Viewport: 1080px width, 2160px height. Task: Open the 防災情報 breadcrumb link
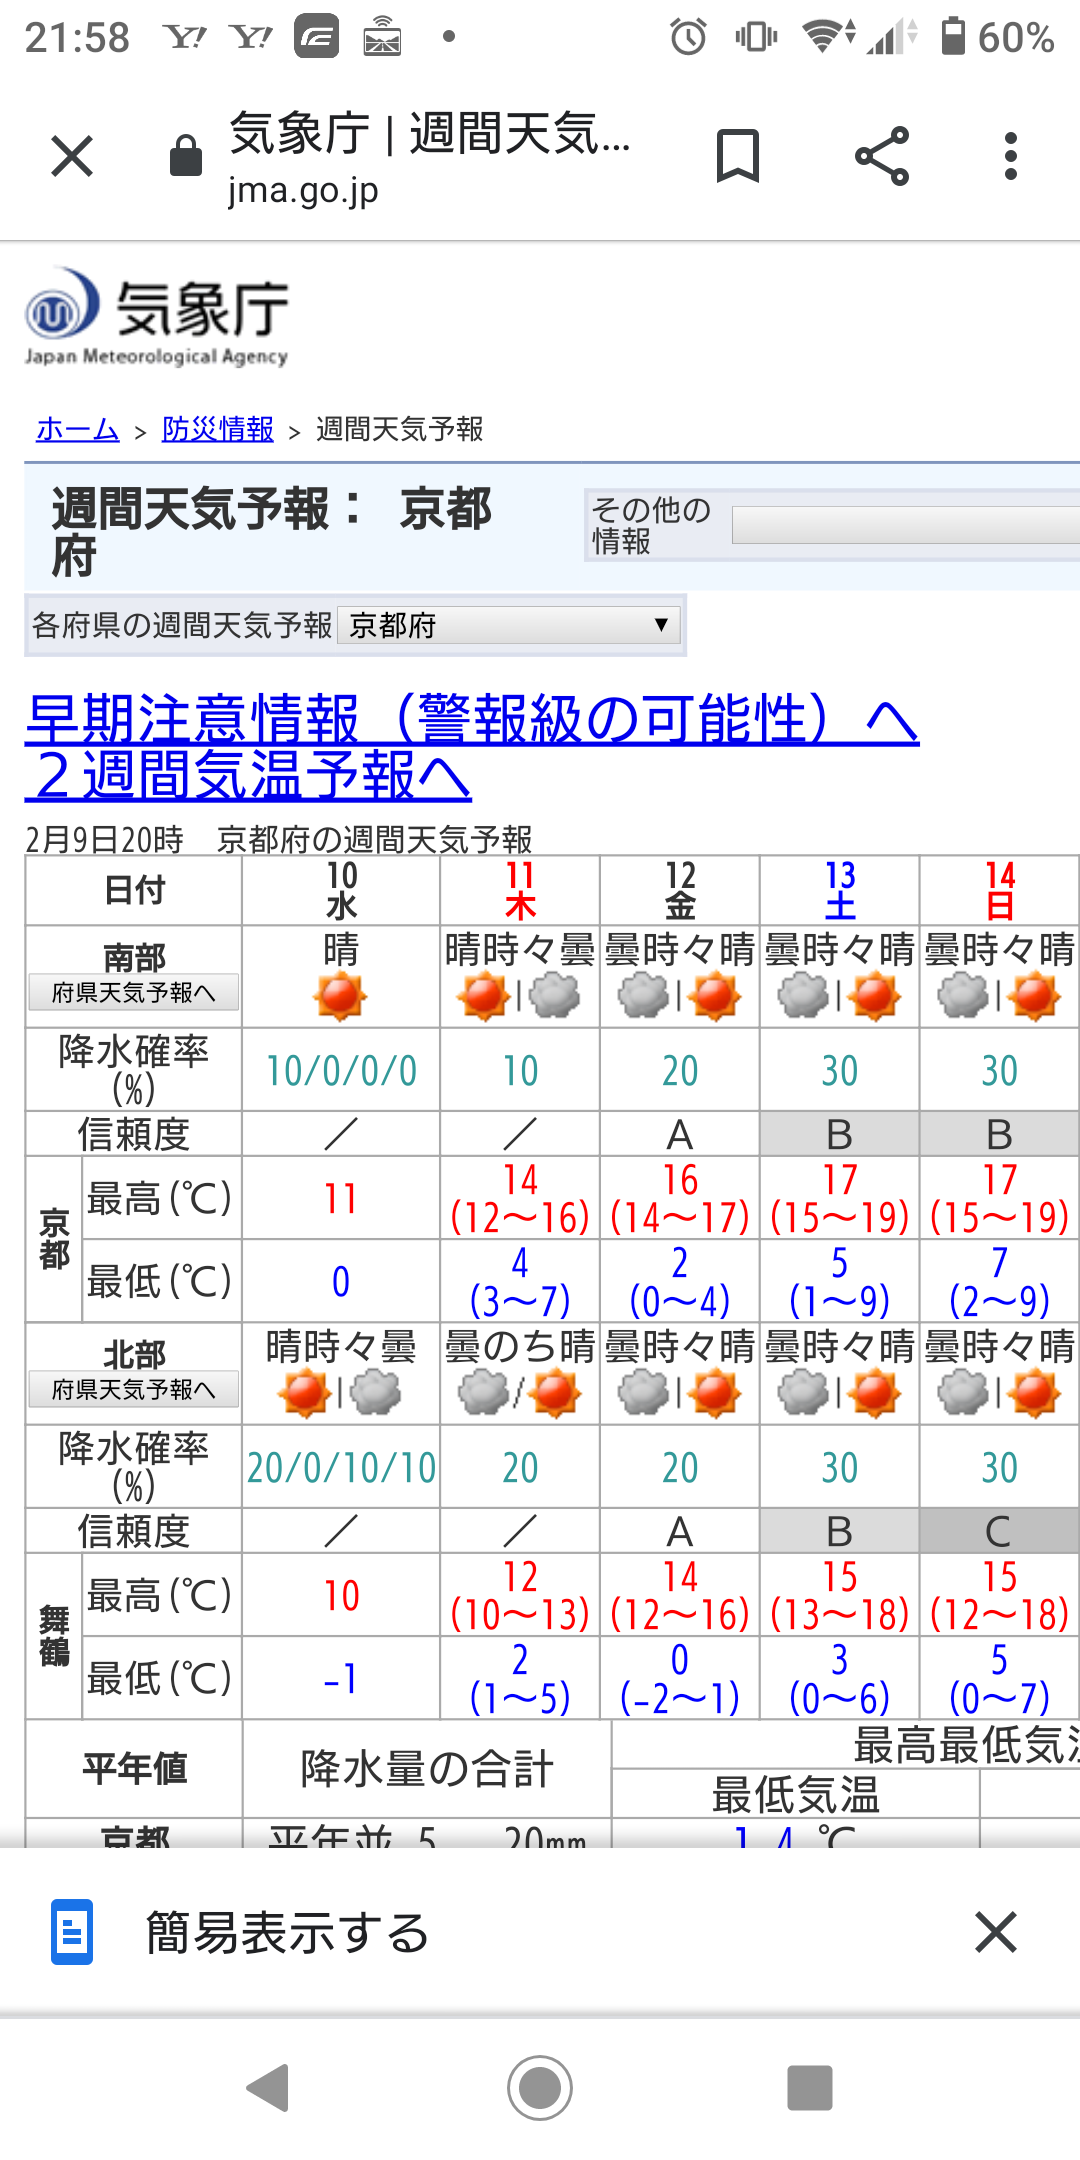coord(217,430)
